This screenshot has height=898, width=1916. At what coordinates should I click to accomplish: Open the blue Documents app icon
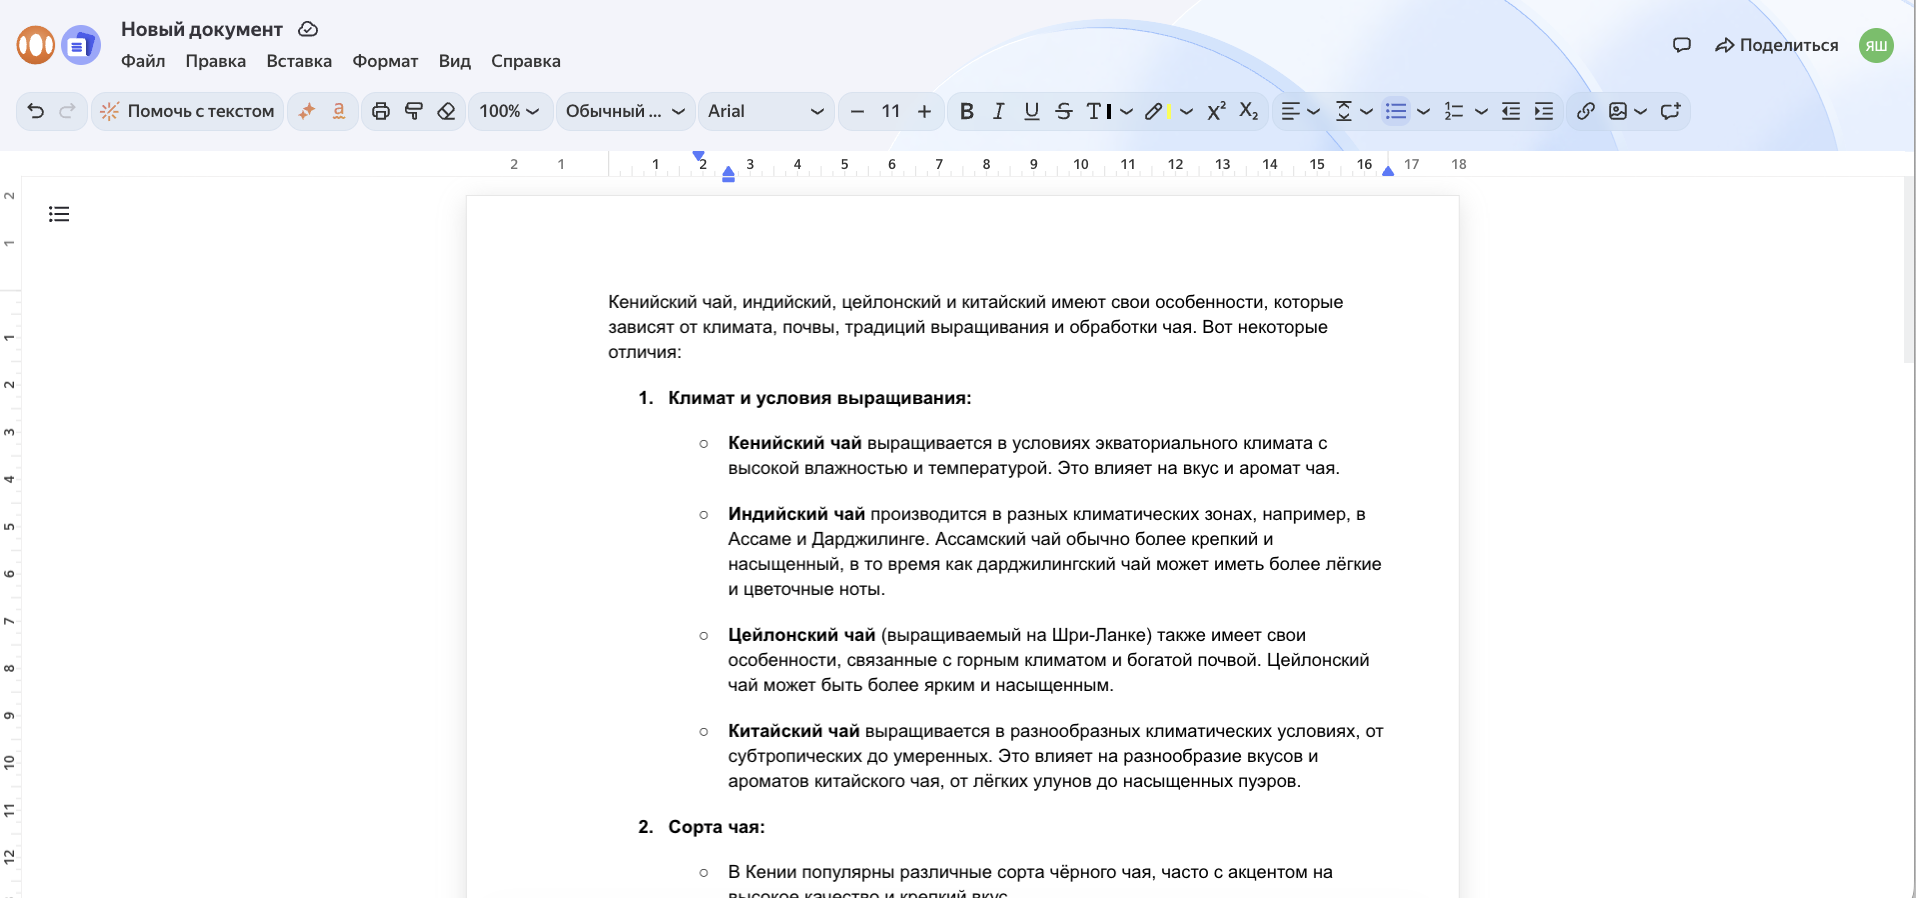(x=81, y=45)
